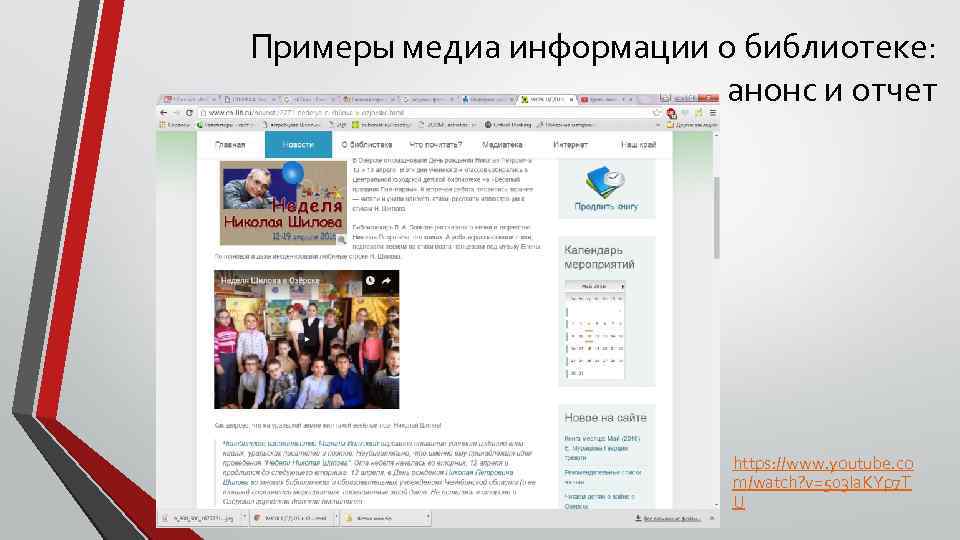The height and width of the screenshot is (540, 960).
Task: Open the dropdown arrow of the second download
Action: pos(336,518)
